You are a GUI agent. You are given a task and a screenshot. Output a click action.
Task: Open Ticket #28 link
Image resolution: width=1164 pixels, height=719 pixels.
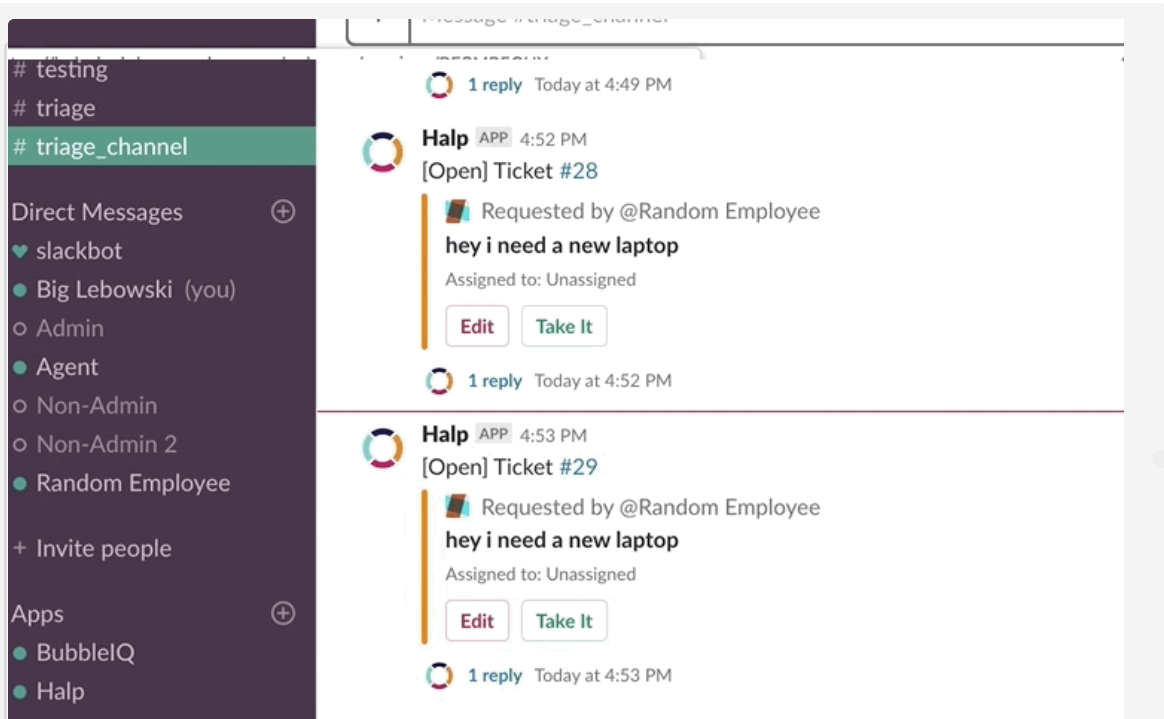[578, 171]
